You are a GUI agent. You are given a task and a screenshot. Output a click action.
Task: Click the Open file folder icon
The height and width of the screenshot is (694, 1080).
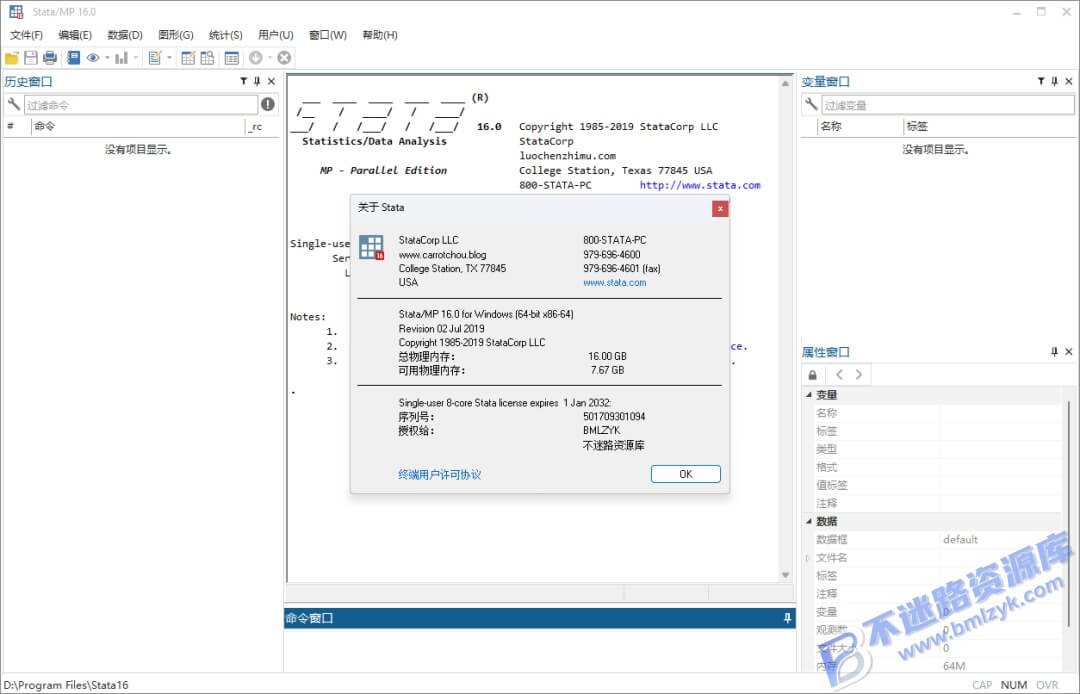(12, 59)
